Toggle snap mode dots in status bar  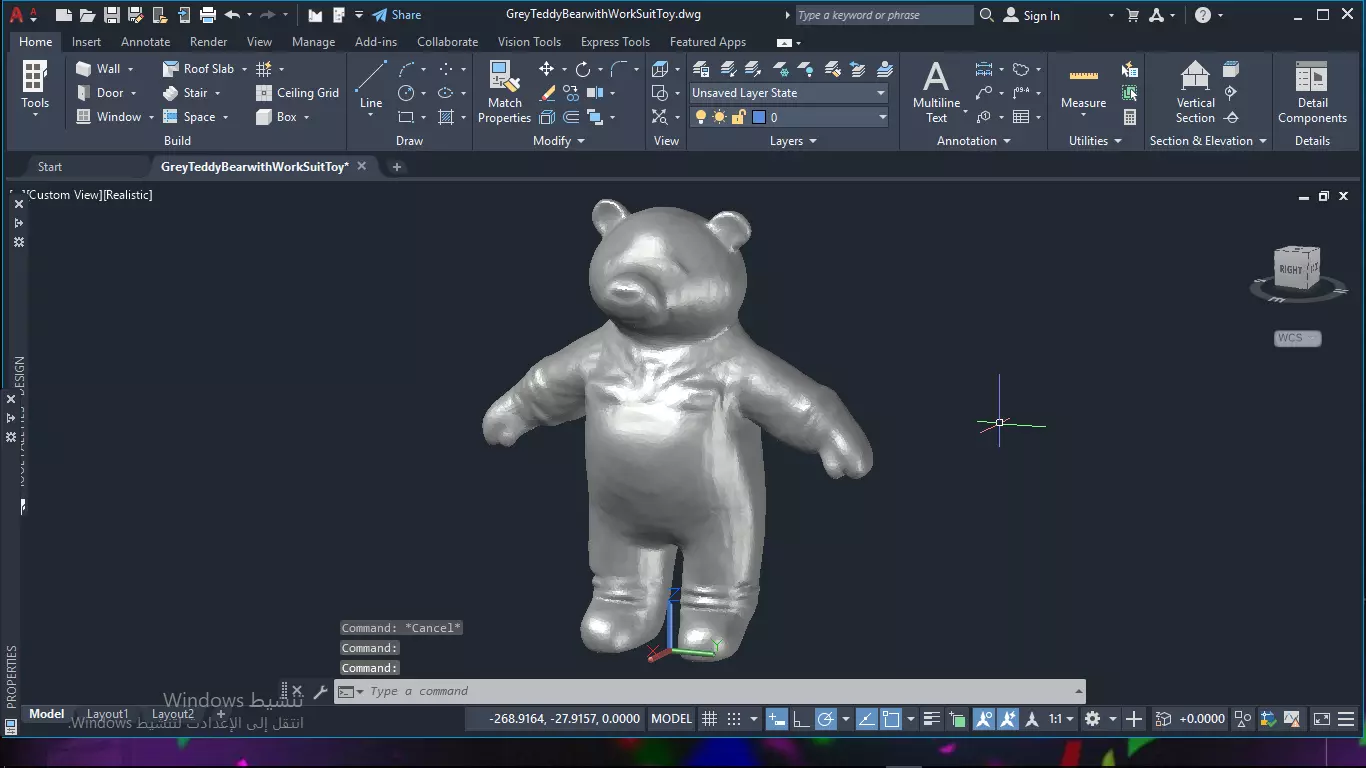click(x=734, y=718)
